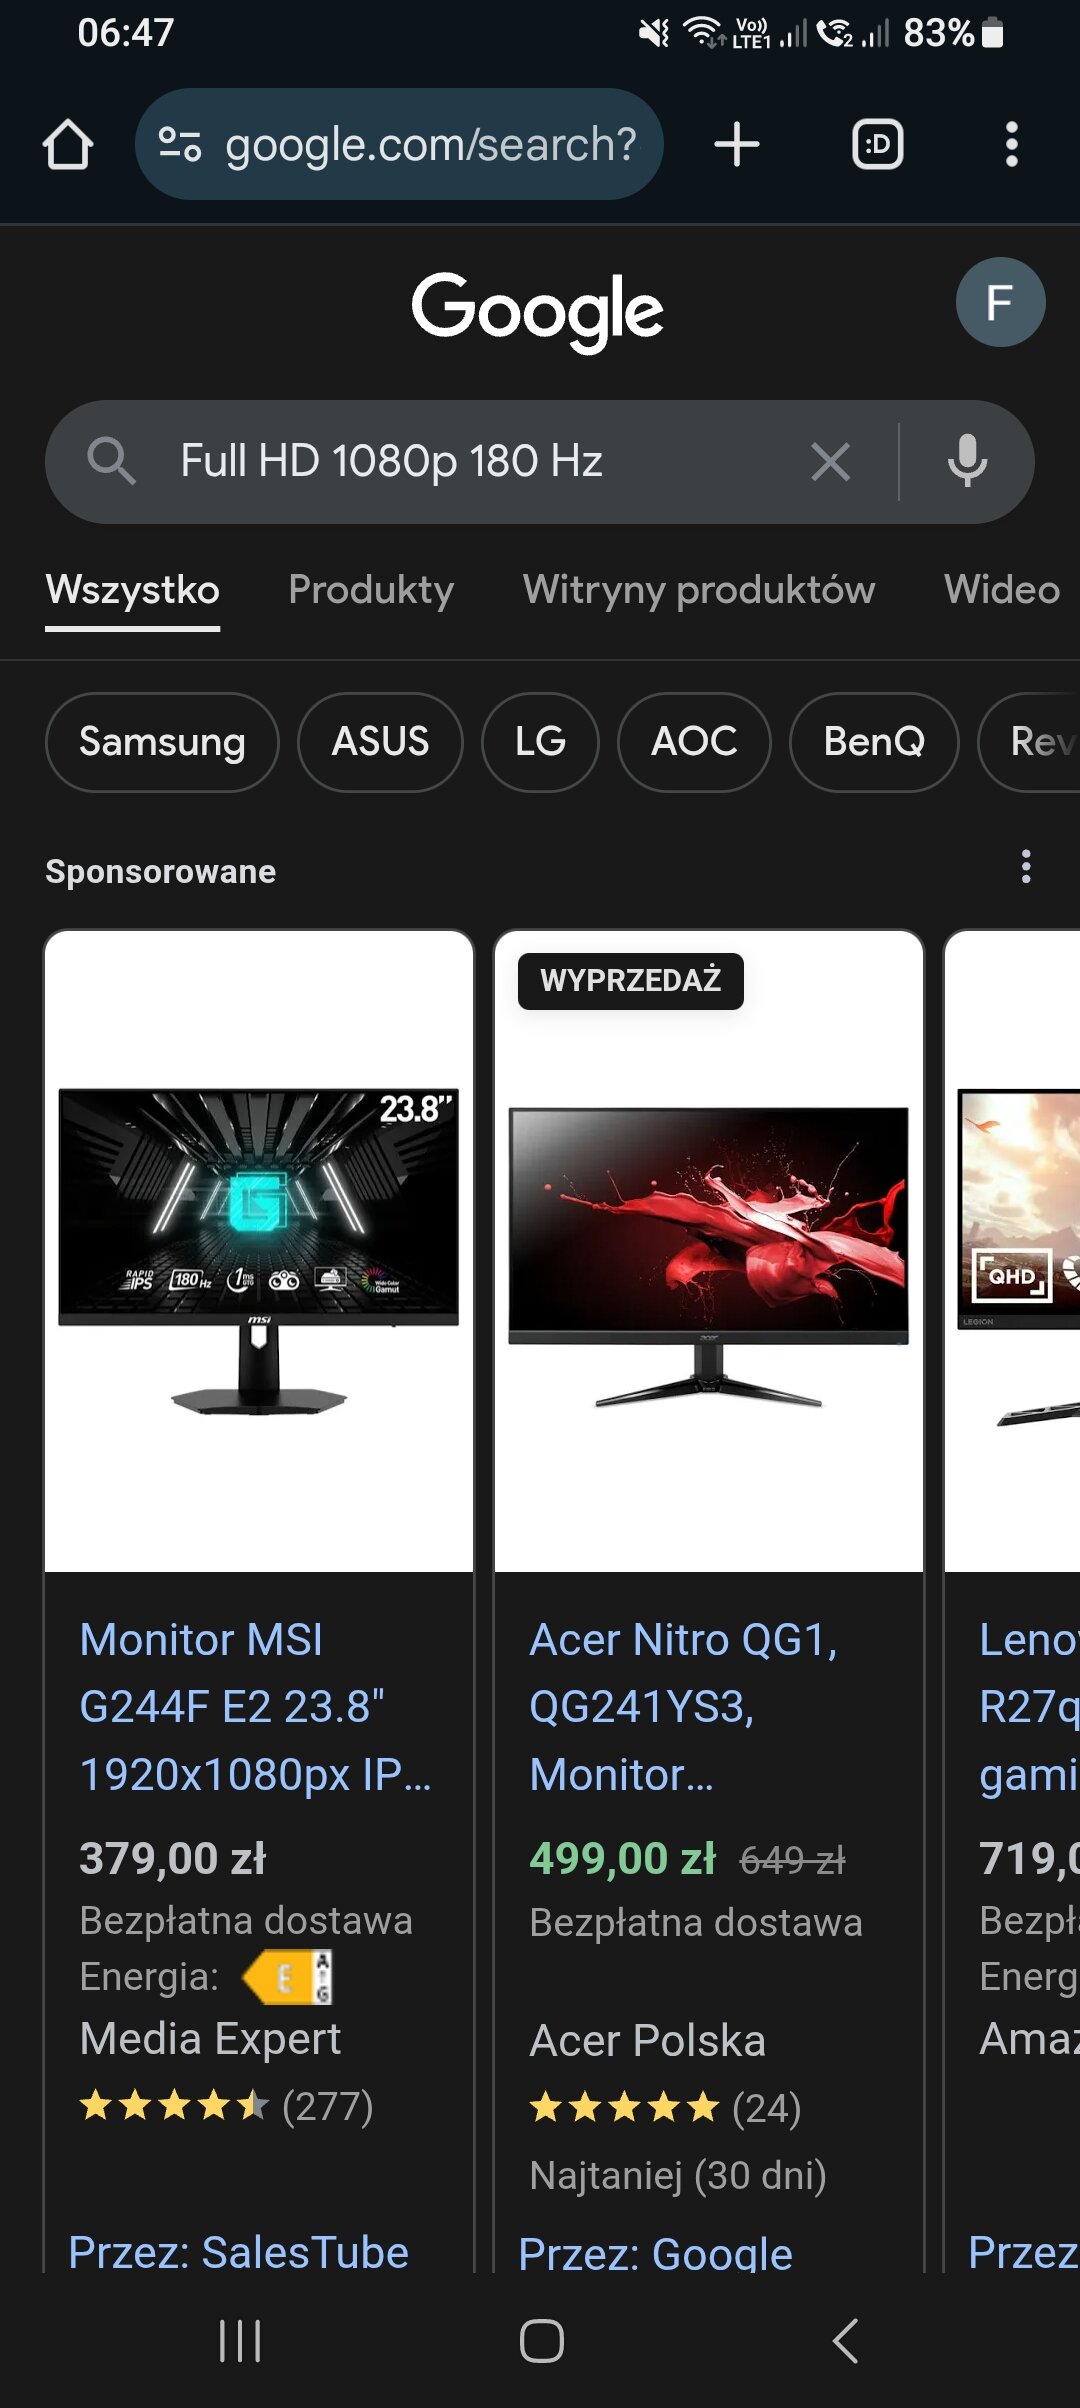
Task: Open sponsored ads options three-dot menu
Action: coord(1025,867)
